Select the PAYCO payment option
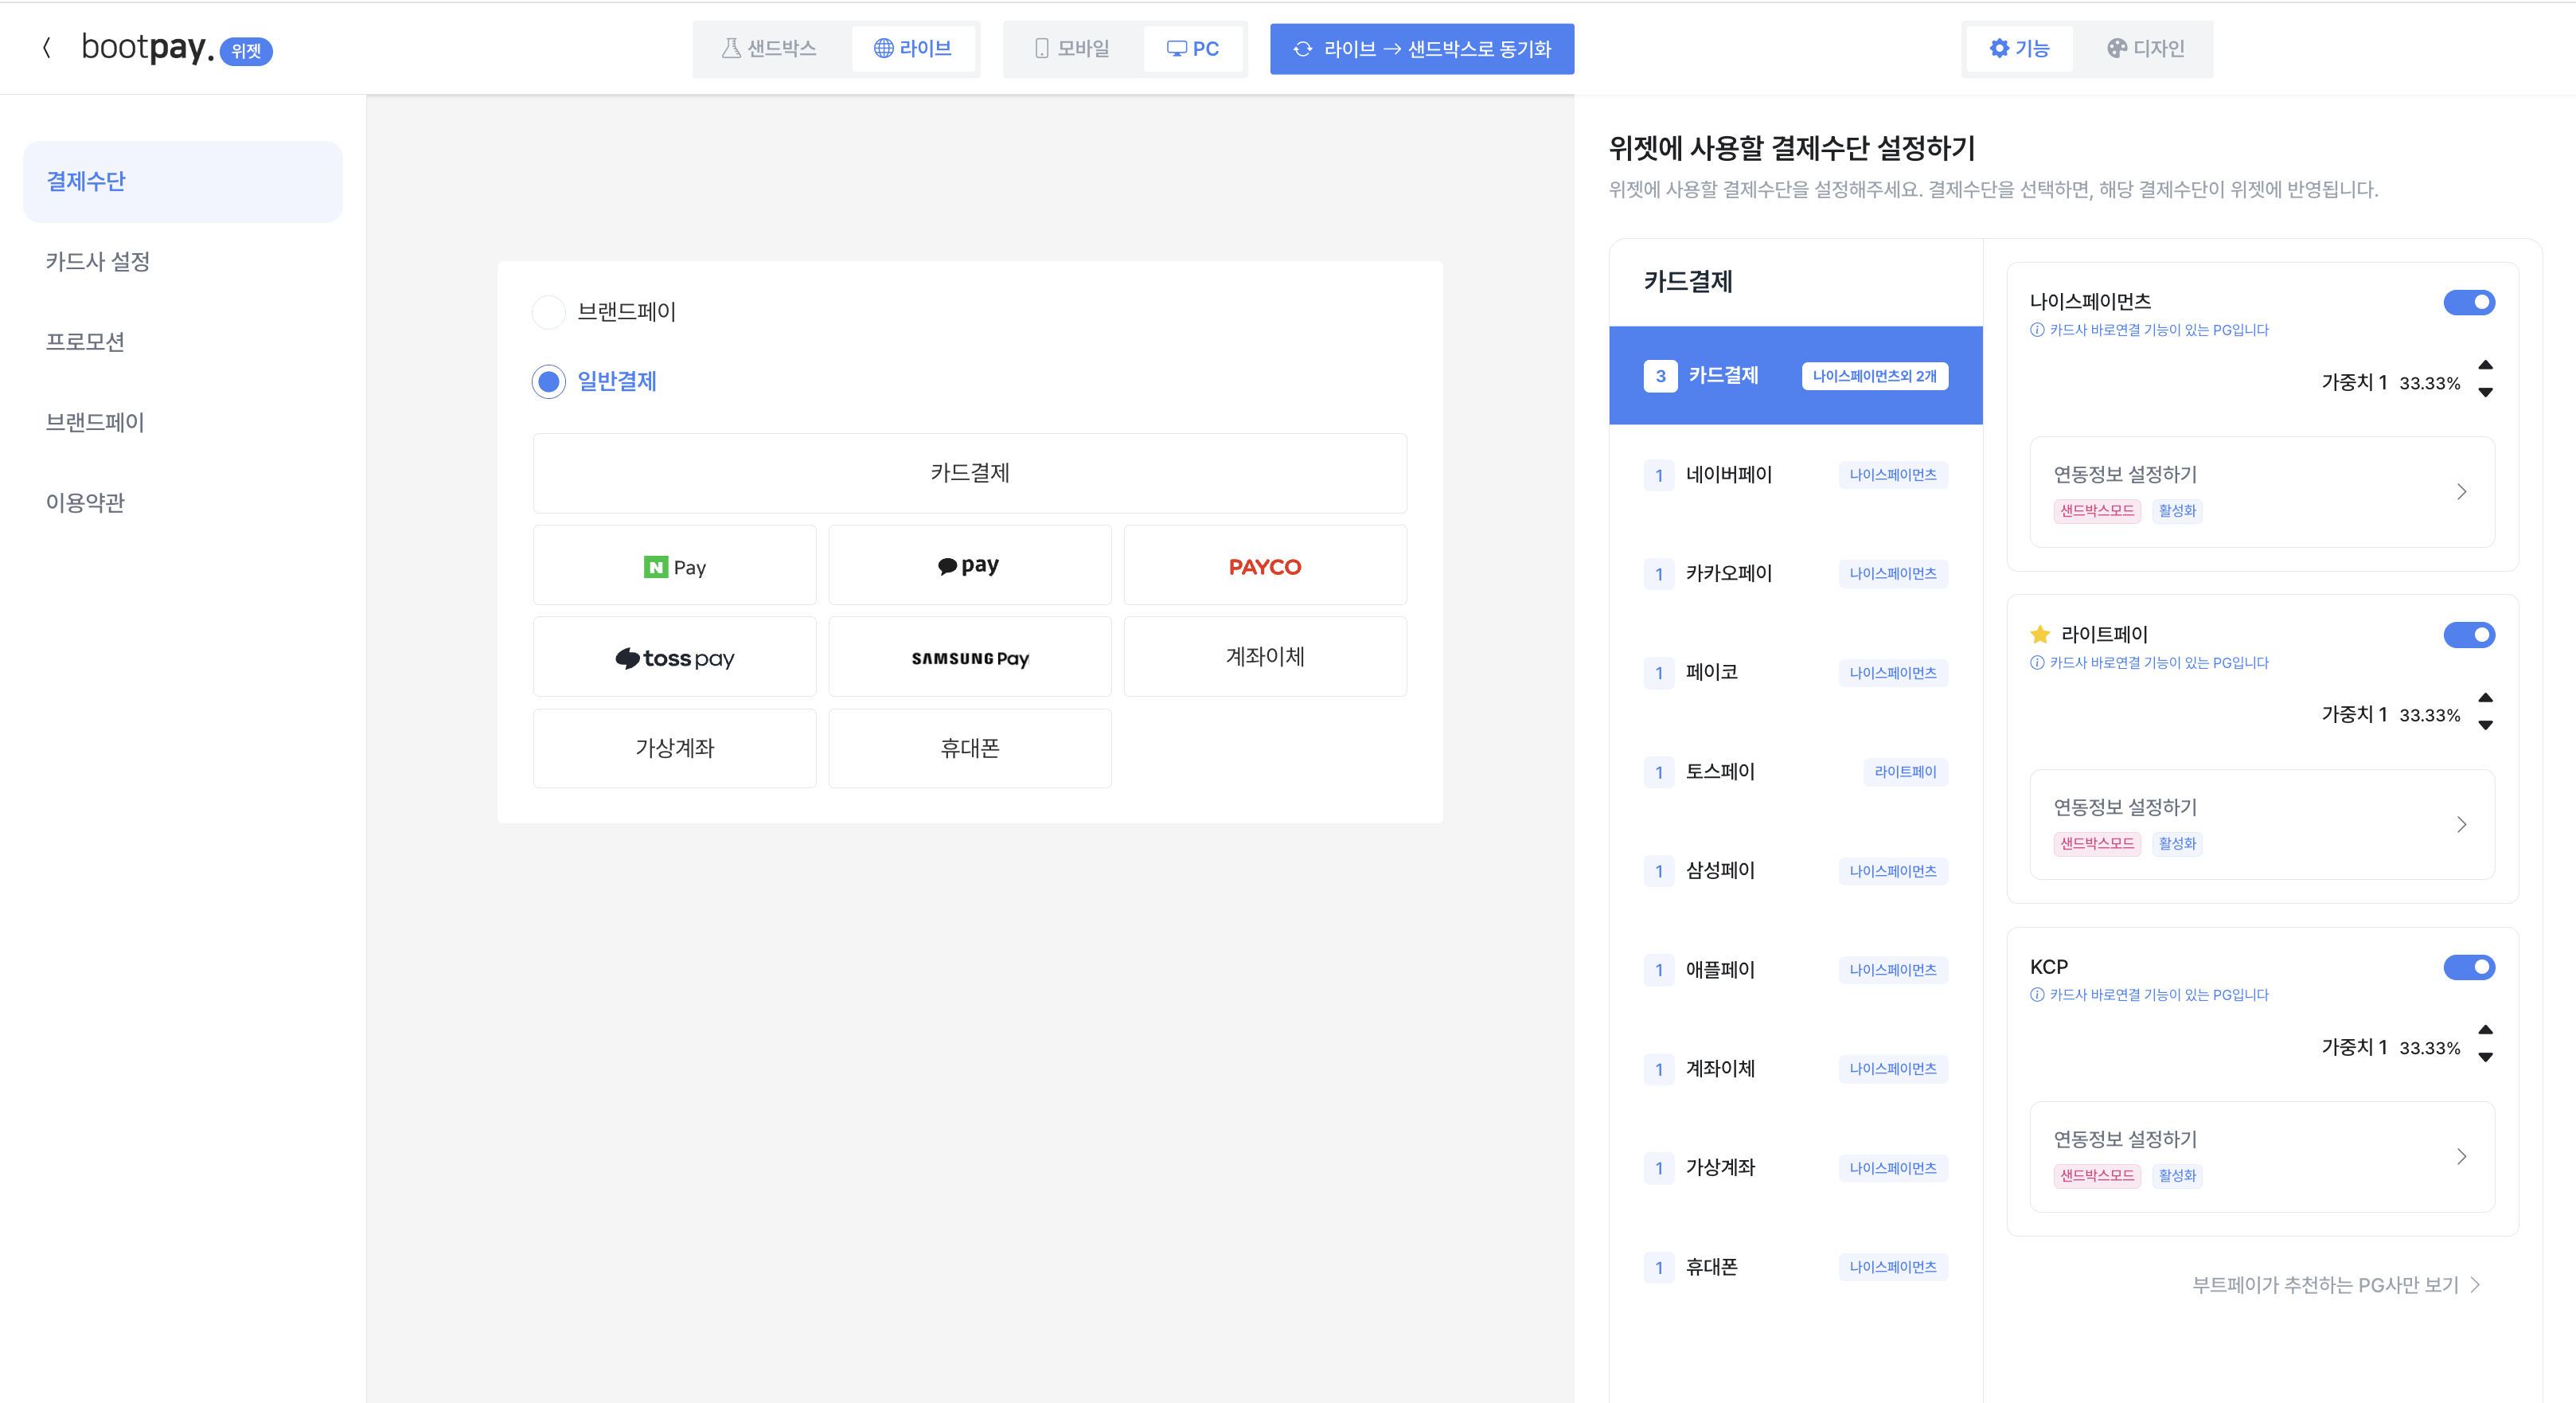This screenshot has width=2576, height=1403. pos(1264,565)
